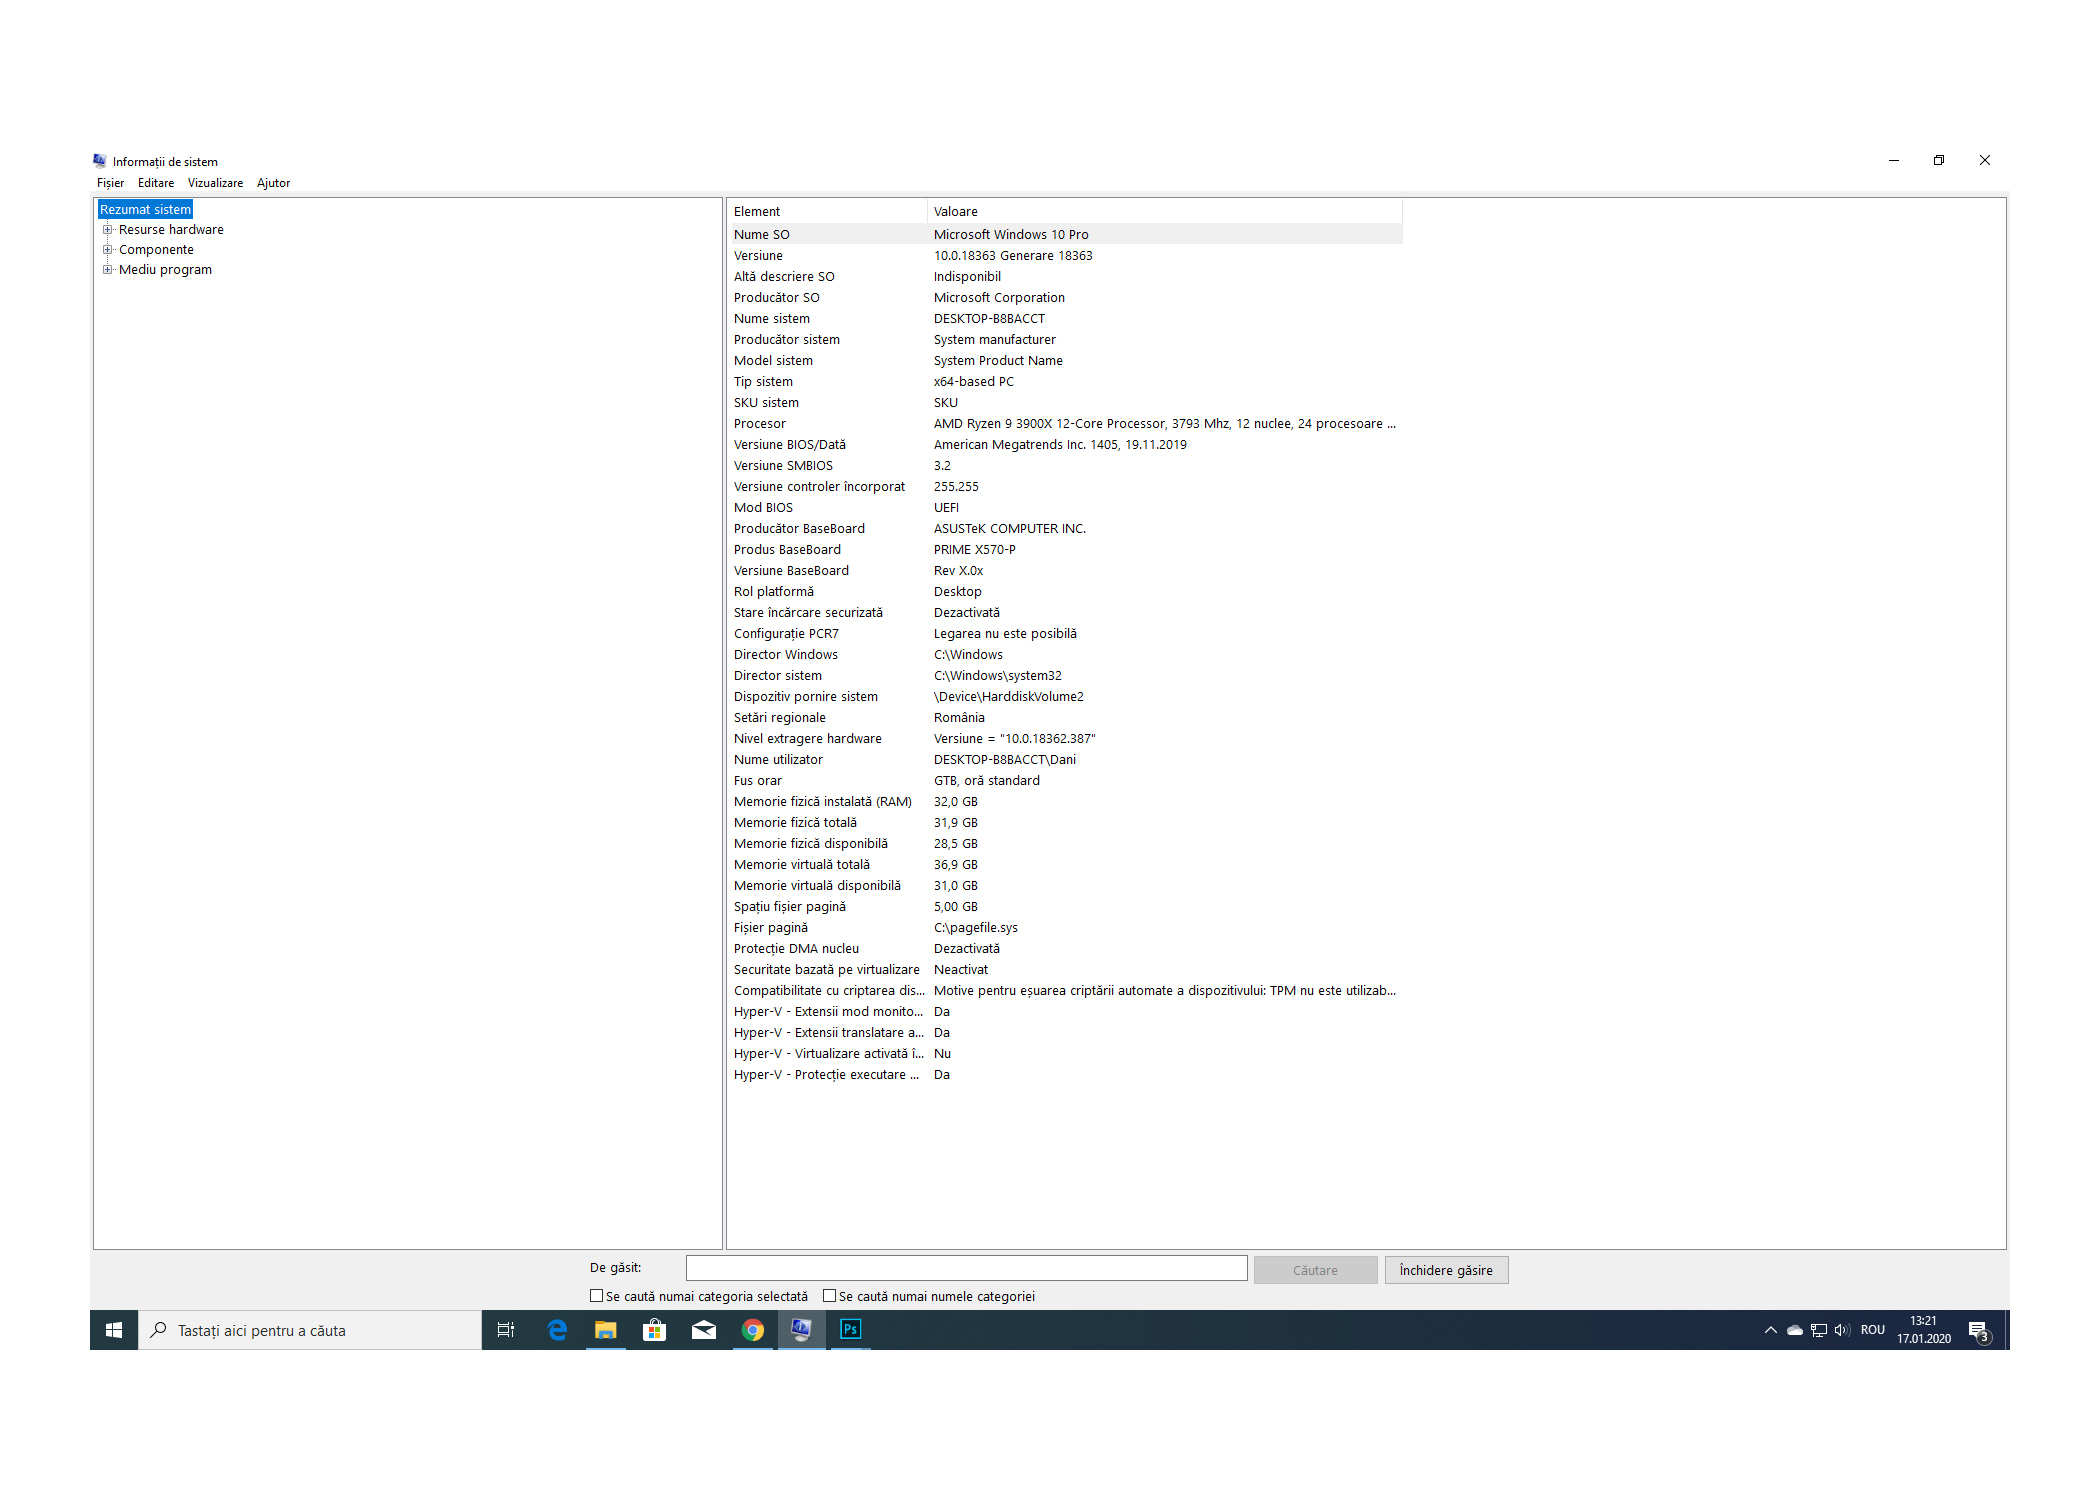Click the Valoare column header
This screenshot has width=2100, height=1500.
click(x=1165, y=212)
